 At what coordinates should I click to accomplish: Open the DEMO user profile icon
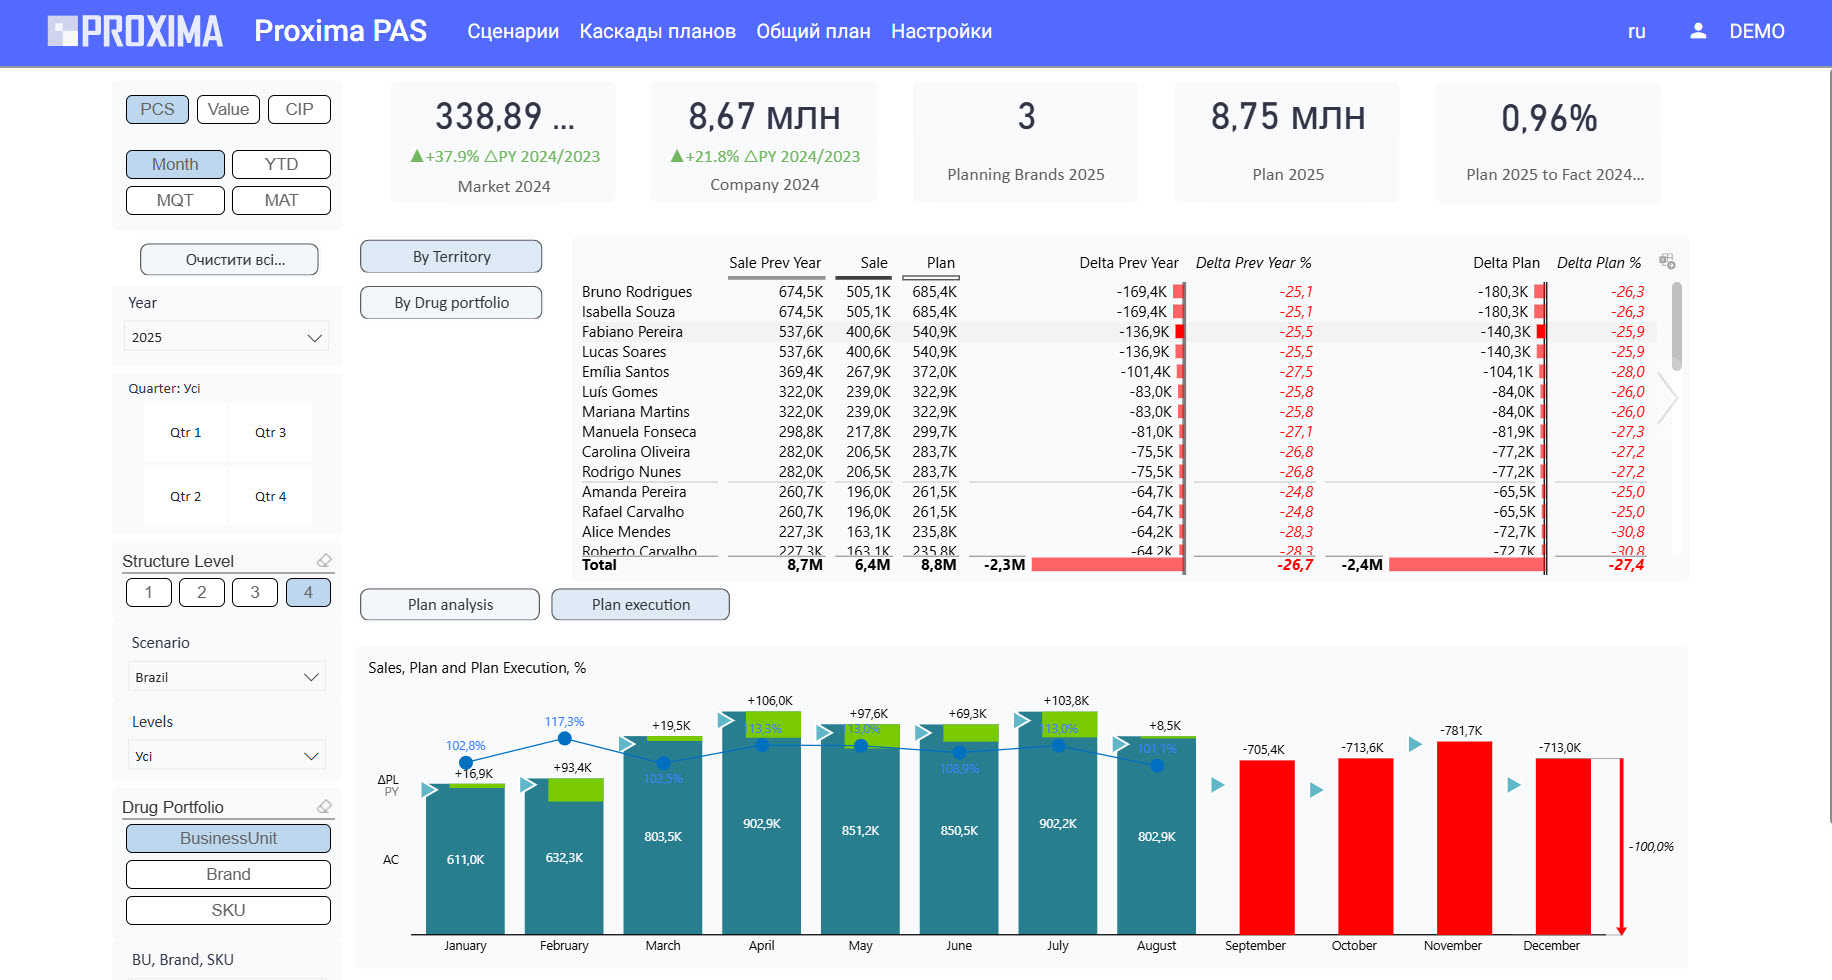pyautogui.click(x=1698, y=31)
